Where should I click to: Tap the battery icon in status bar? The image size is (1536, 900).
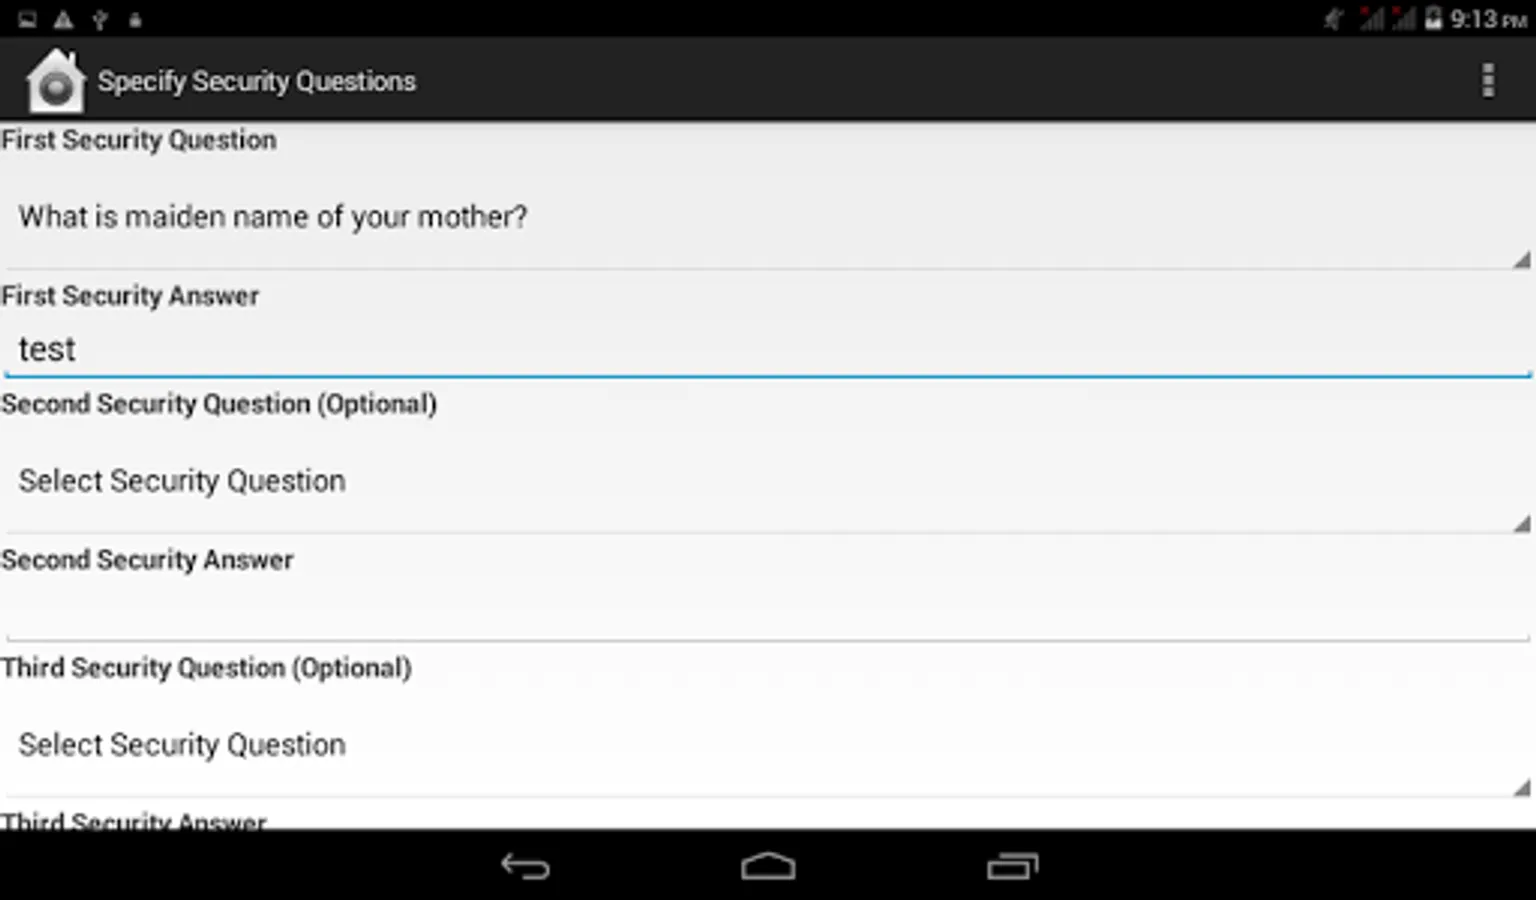coord(1433,18)
